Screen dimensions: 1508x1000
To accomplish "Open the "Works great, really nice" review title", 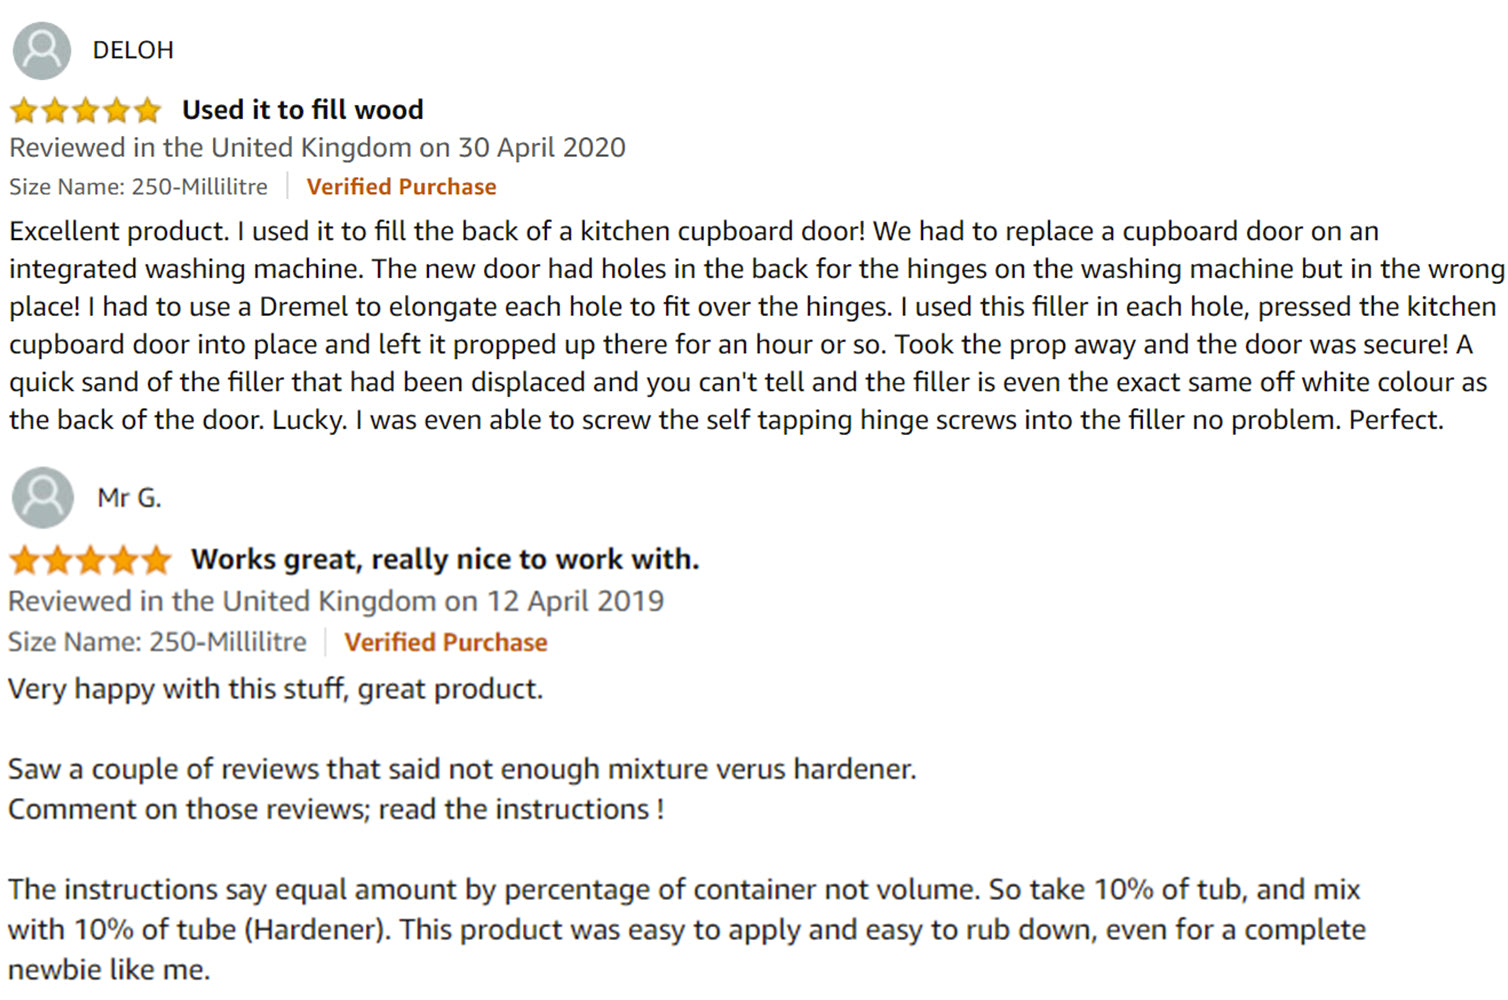I will tap(445, 559).
